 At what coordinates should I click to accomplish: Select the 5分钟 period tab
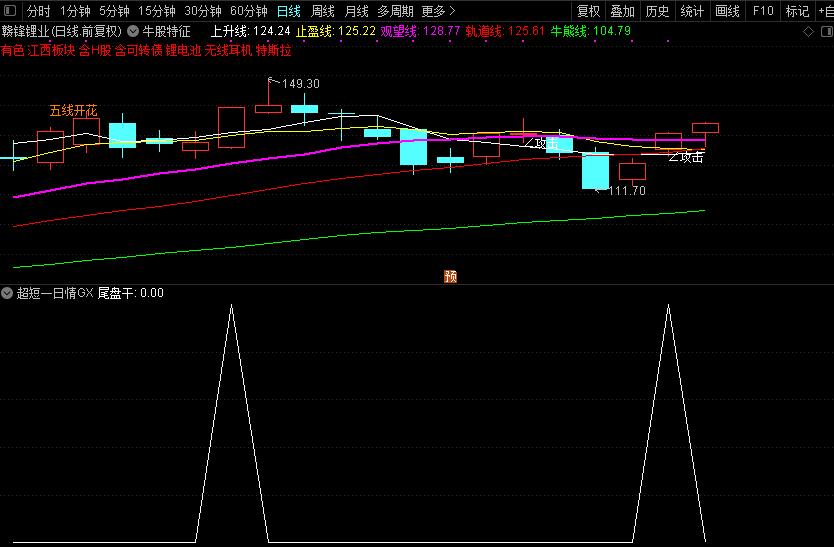pos(114,11)
